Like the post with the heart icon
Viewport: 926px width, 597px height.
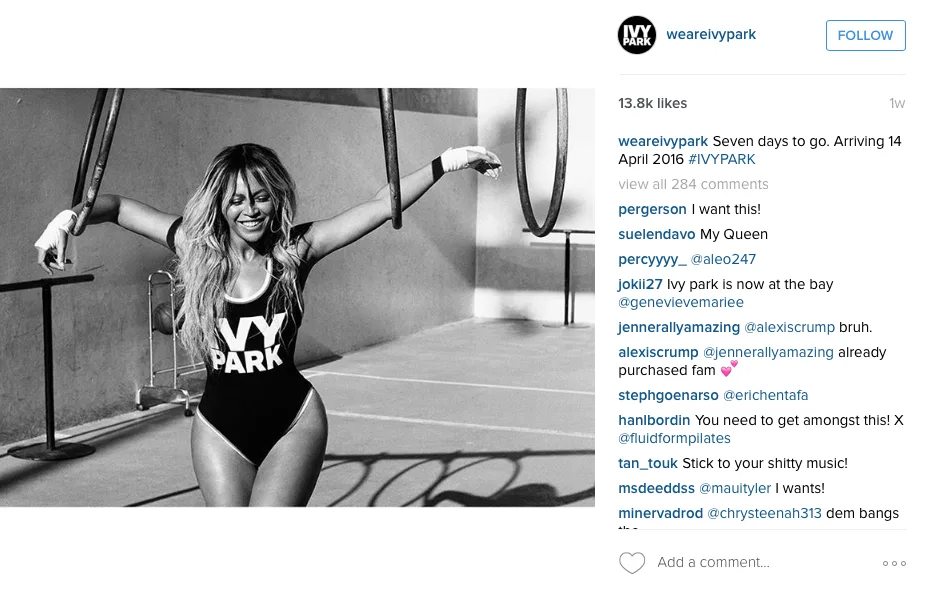pyautogui.click(x=632, y=563)
